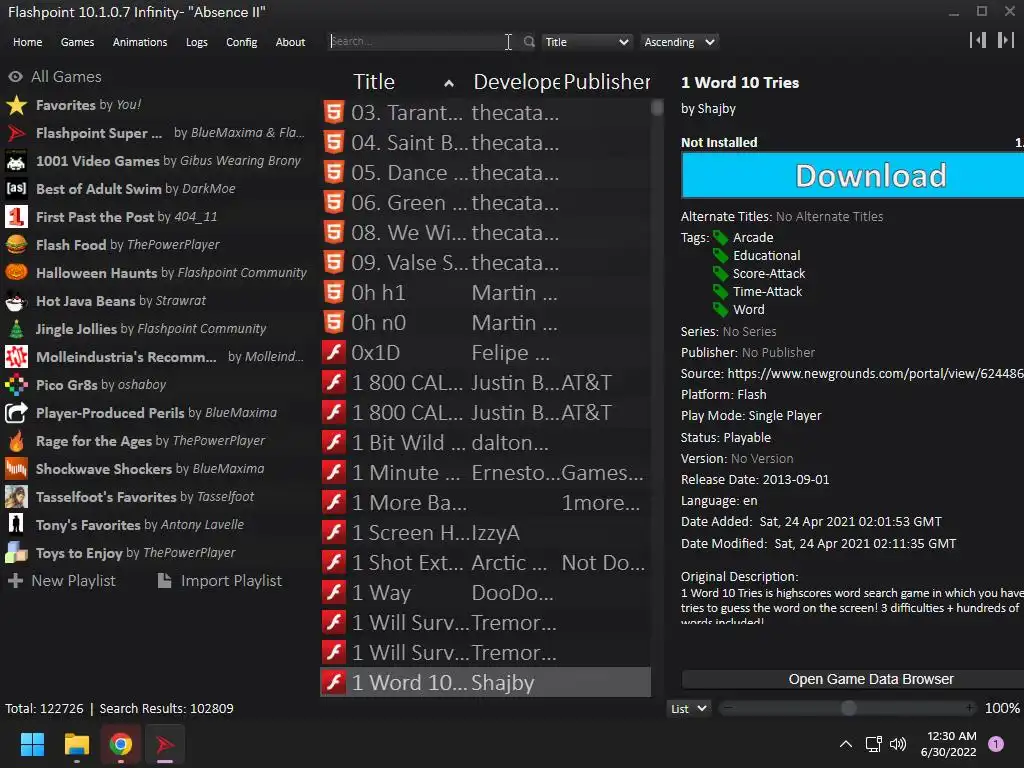Click New Playlist
The image size is (1024, 768).
tap(62, 581)
